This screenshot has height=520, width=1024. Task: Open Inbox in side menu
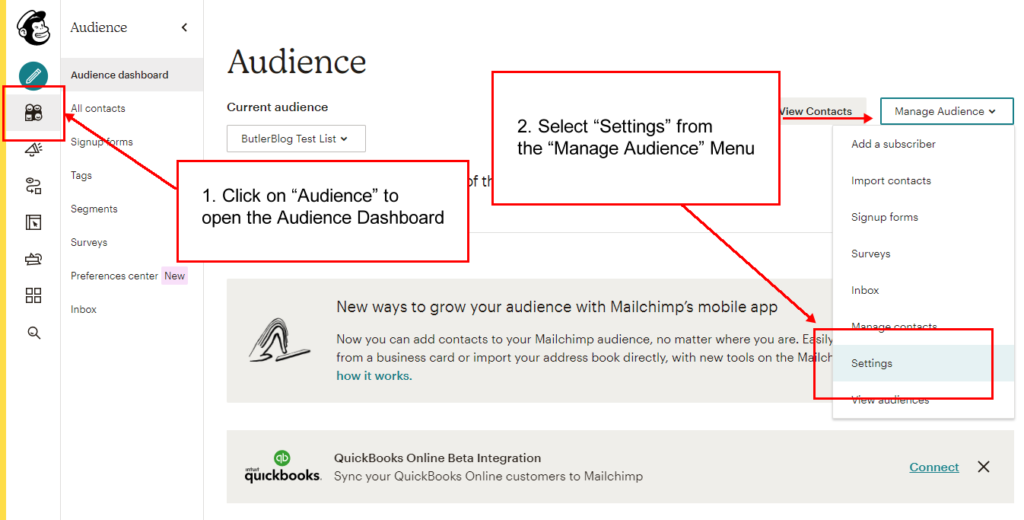click(84, 309)
